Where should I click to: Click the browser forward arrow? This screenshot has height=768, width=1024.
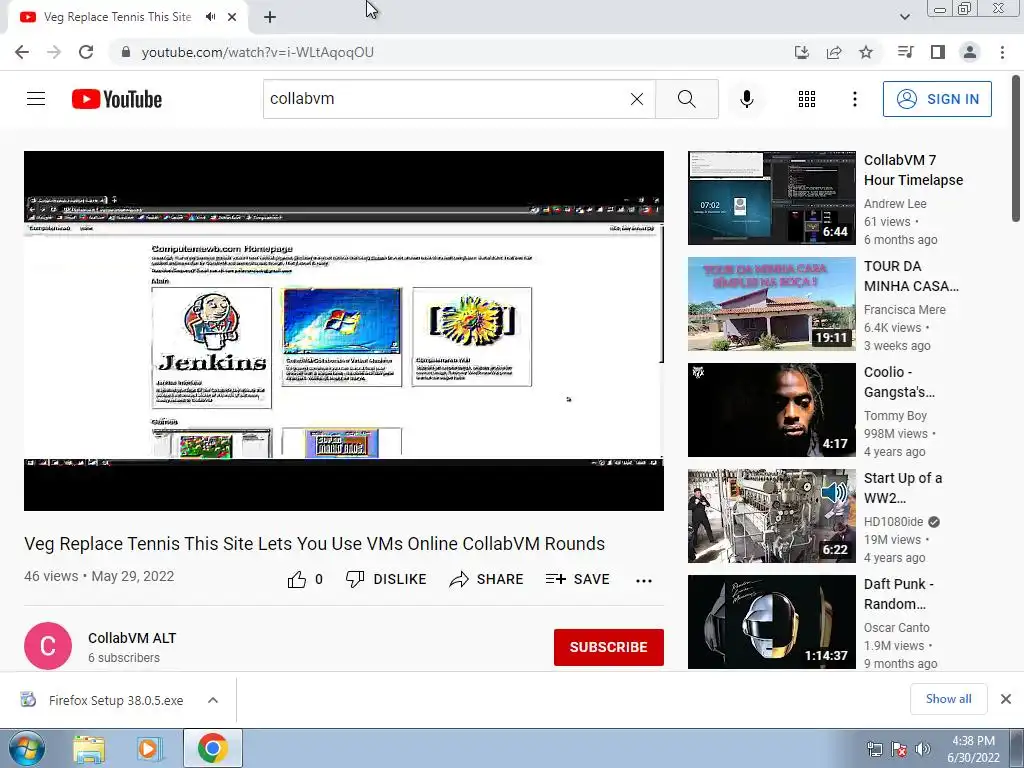(x=54, y=52)
